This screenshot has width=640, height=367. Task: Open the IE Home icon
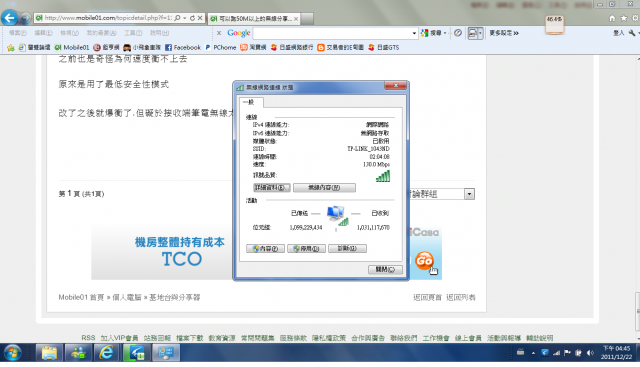point(612,18)
